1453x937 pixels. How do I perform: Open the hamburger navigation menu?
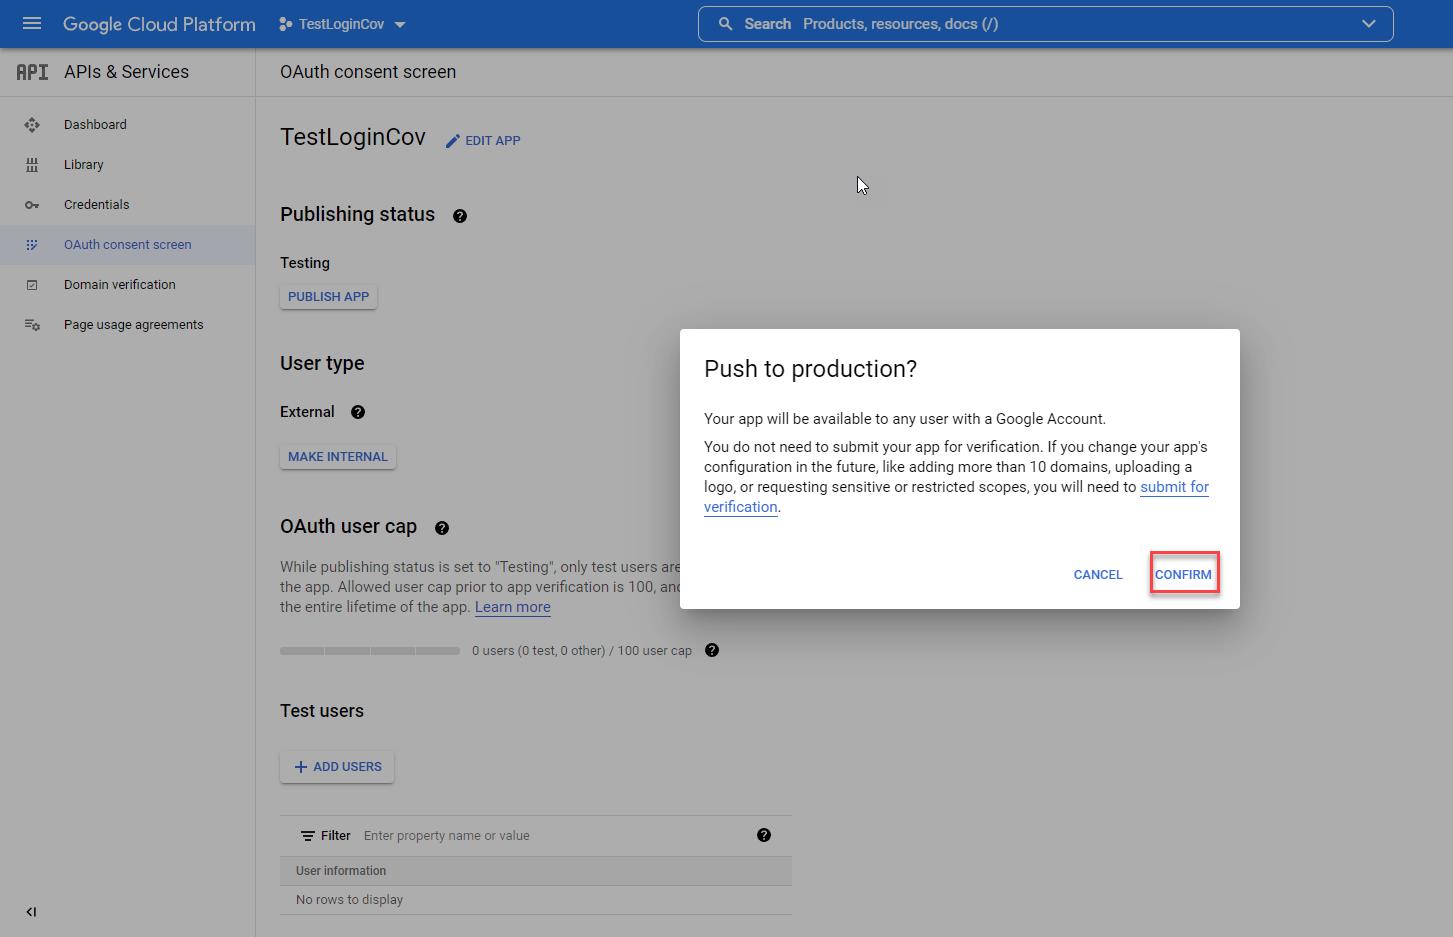(x=32, y=24)
